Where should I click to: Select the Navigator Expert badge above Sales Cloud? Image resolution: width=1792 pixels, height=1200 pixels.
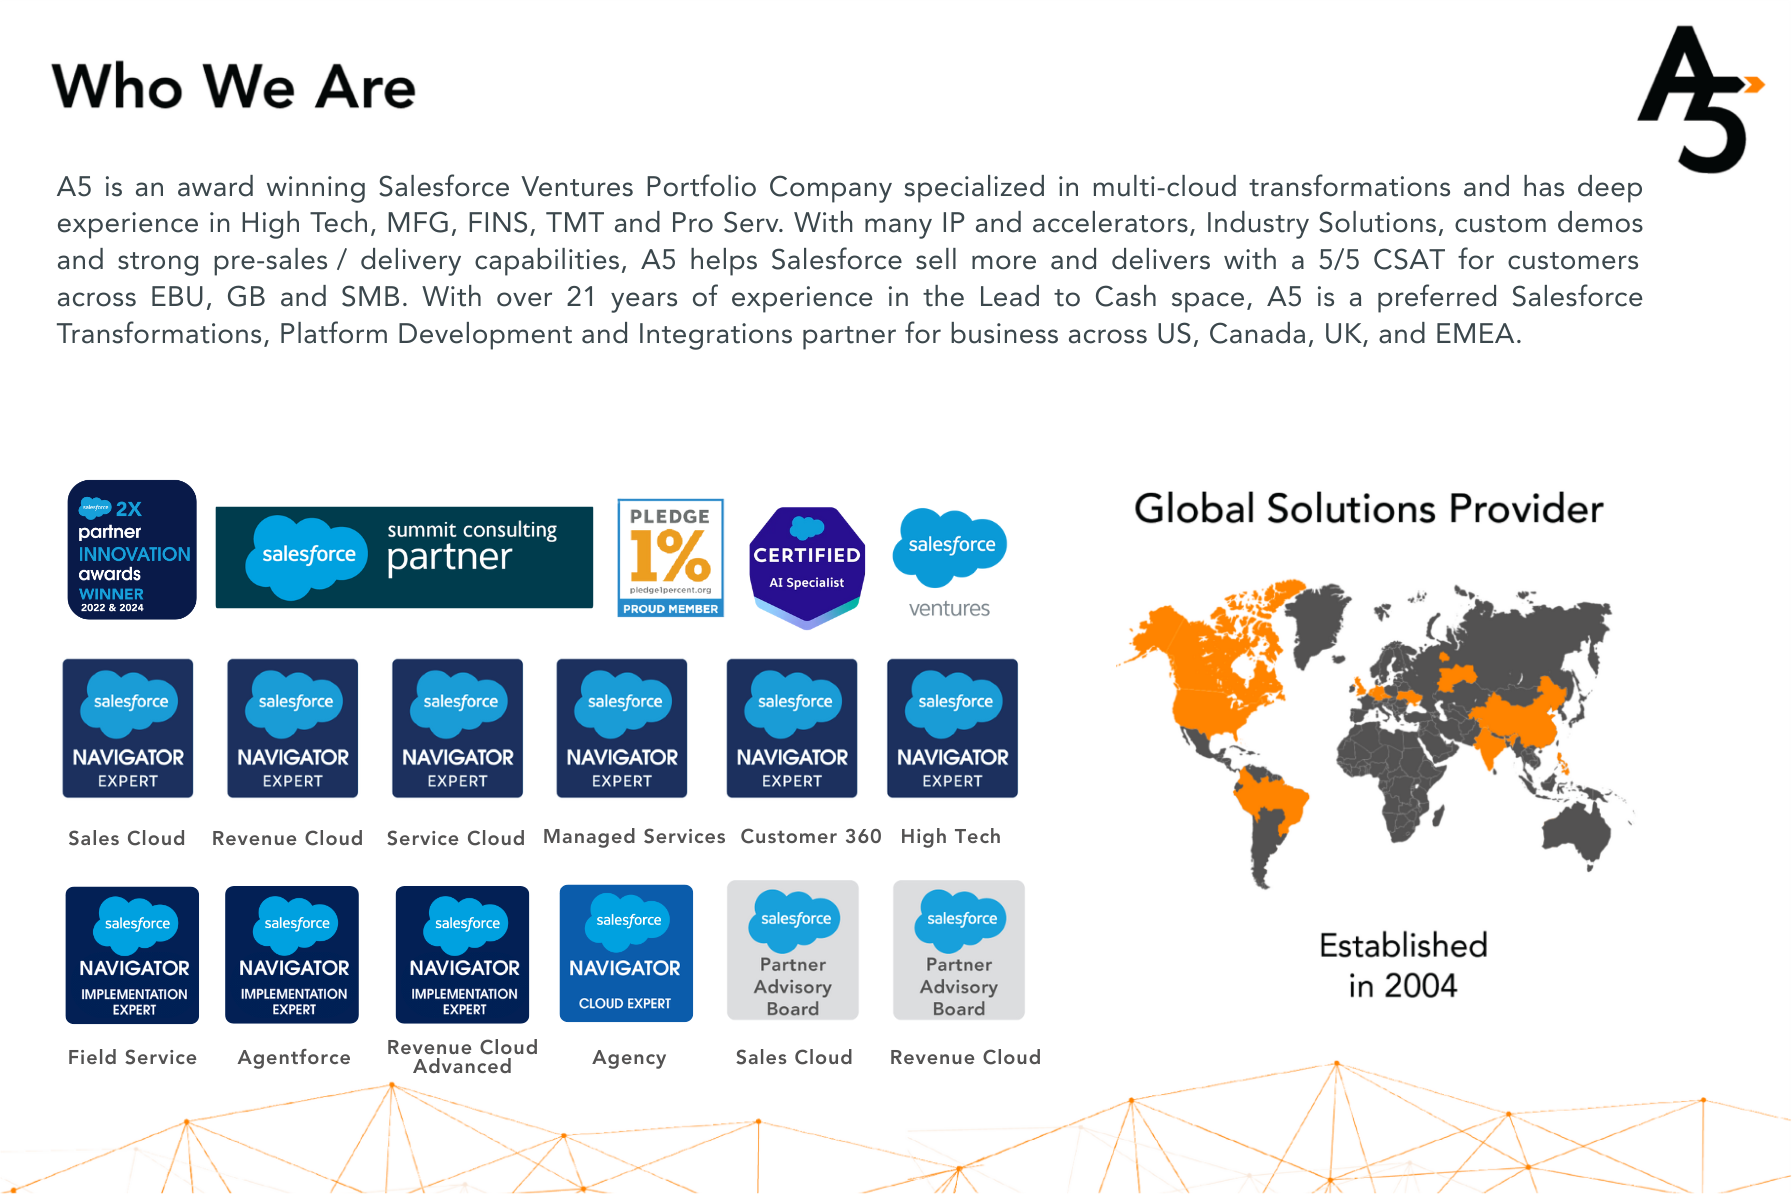tap(128, 728)
